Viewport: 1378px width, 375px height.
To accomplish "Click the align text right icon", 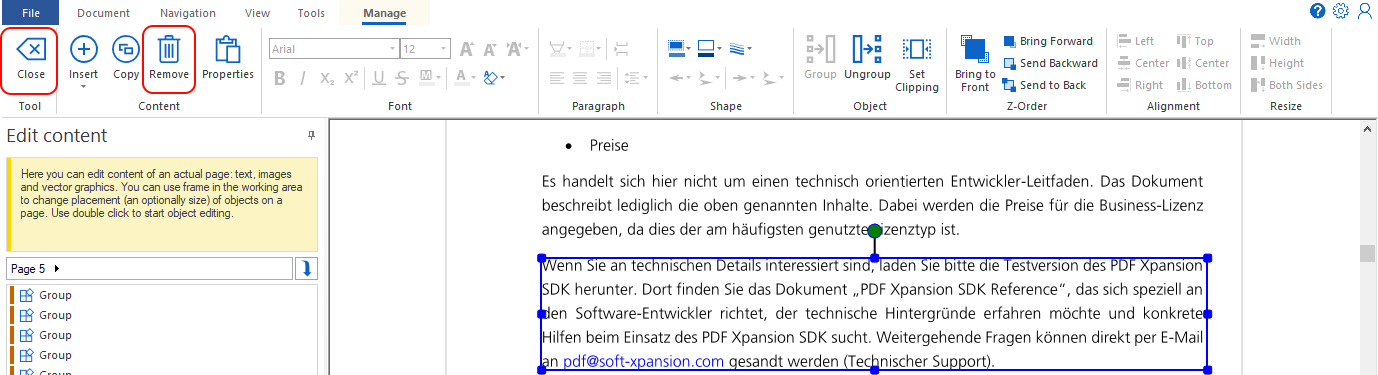I will [604, 77].
